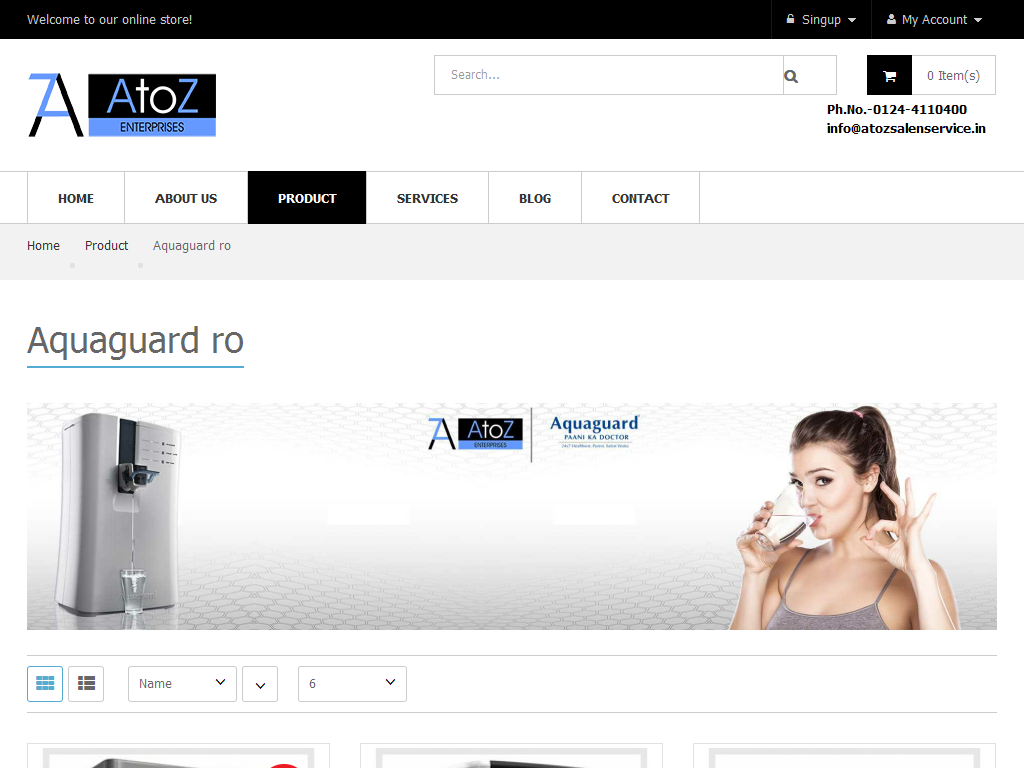Focus the Search input field
This screenshot has height=768, width=1024.
[609, 75]
